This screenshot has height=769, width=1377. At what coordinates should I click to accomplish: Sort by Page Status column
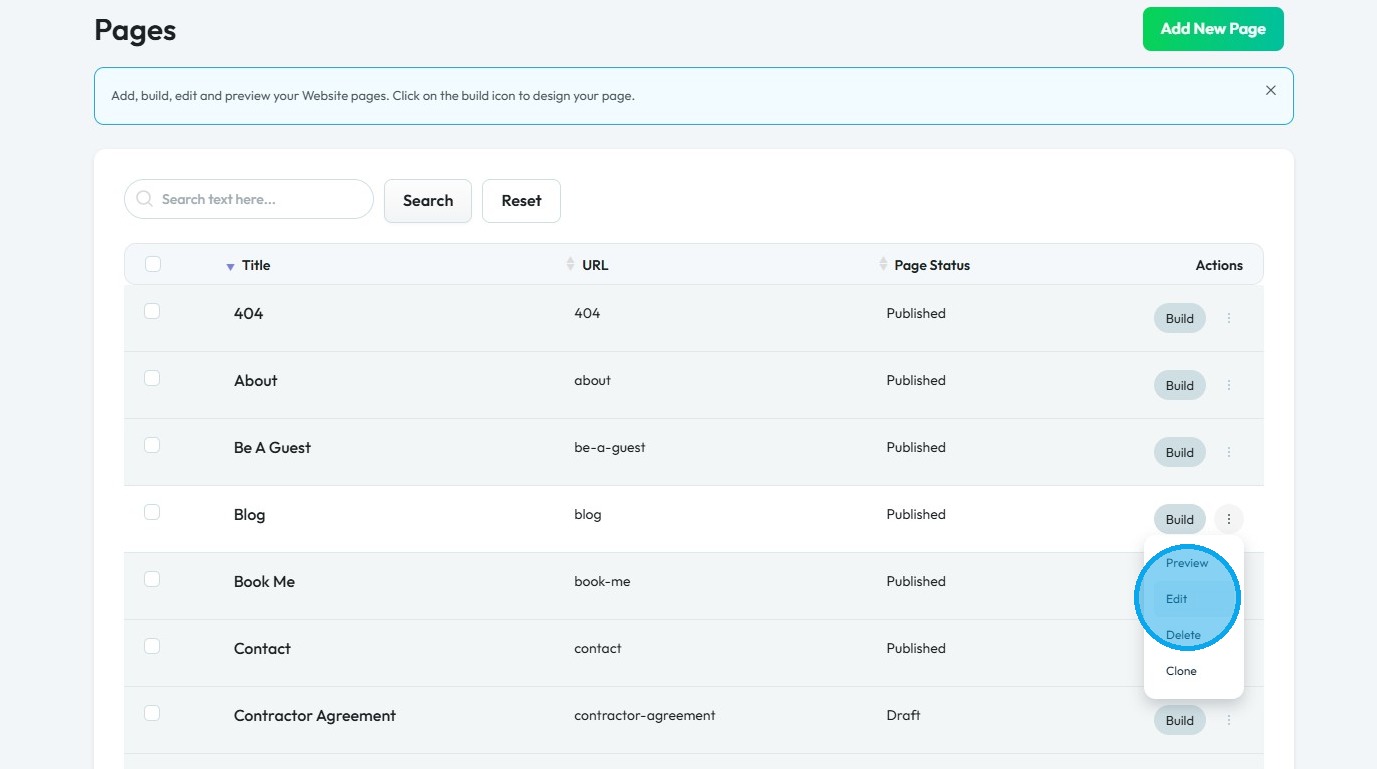pos(883,264)
